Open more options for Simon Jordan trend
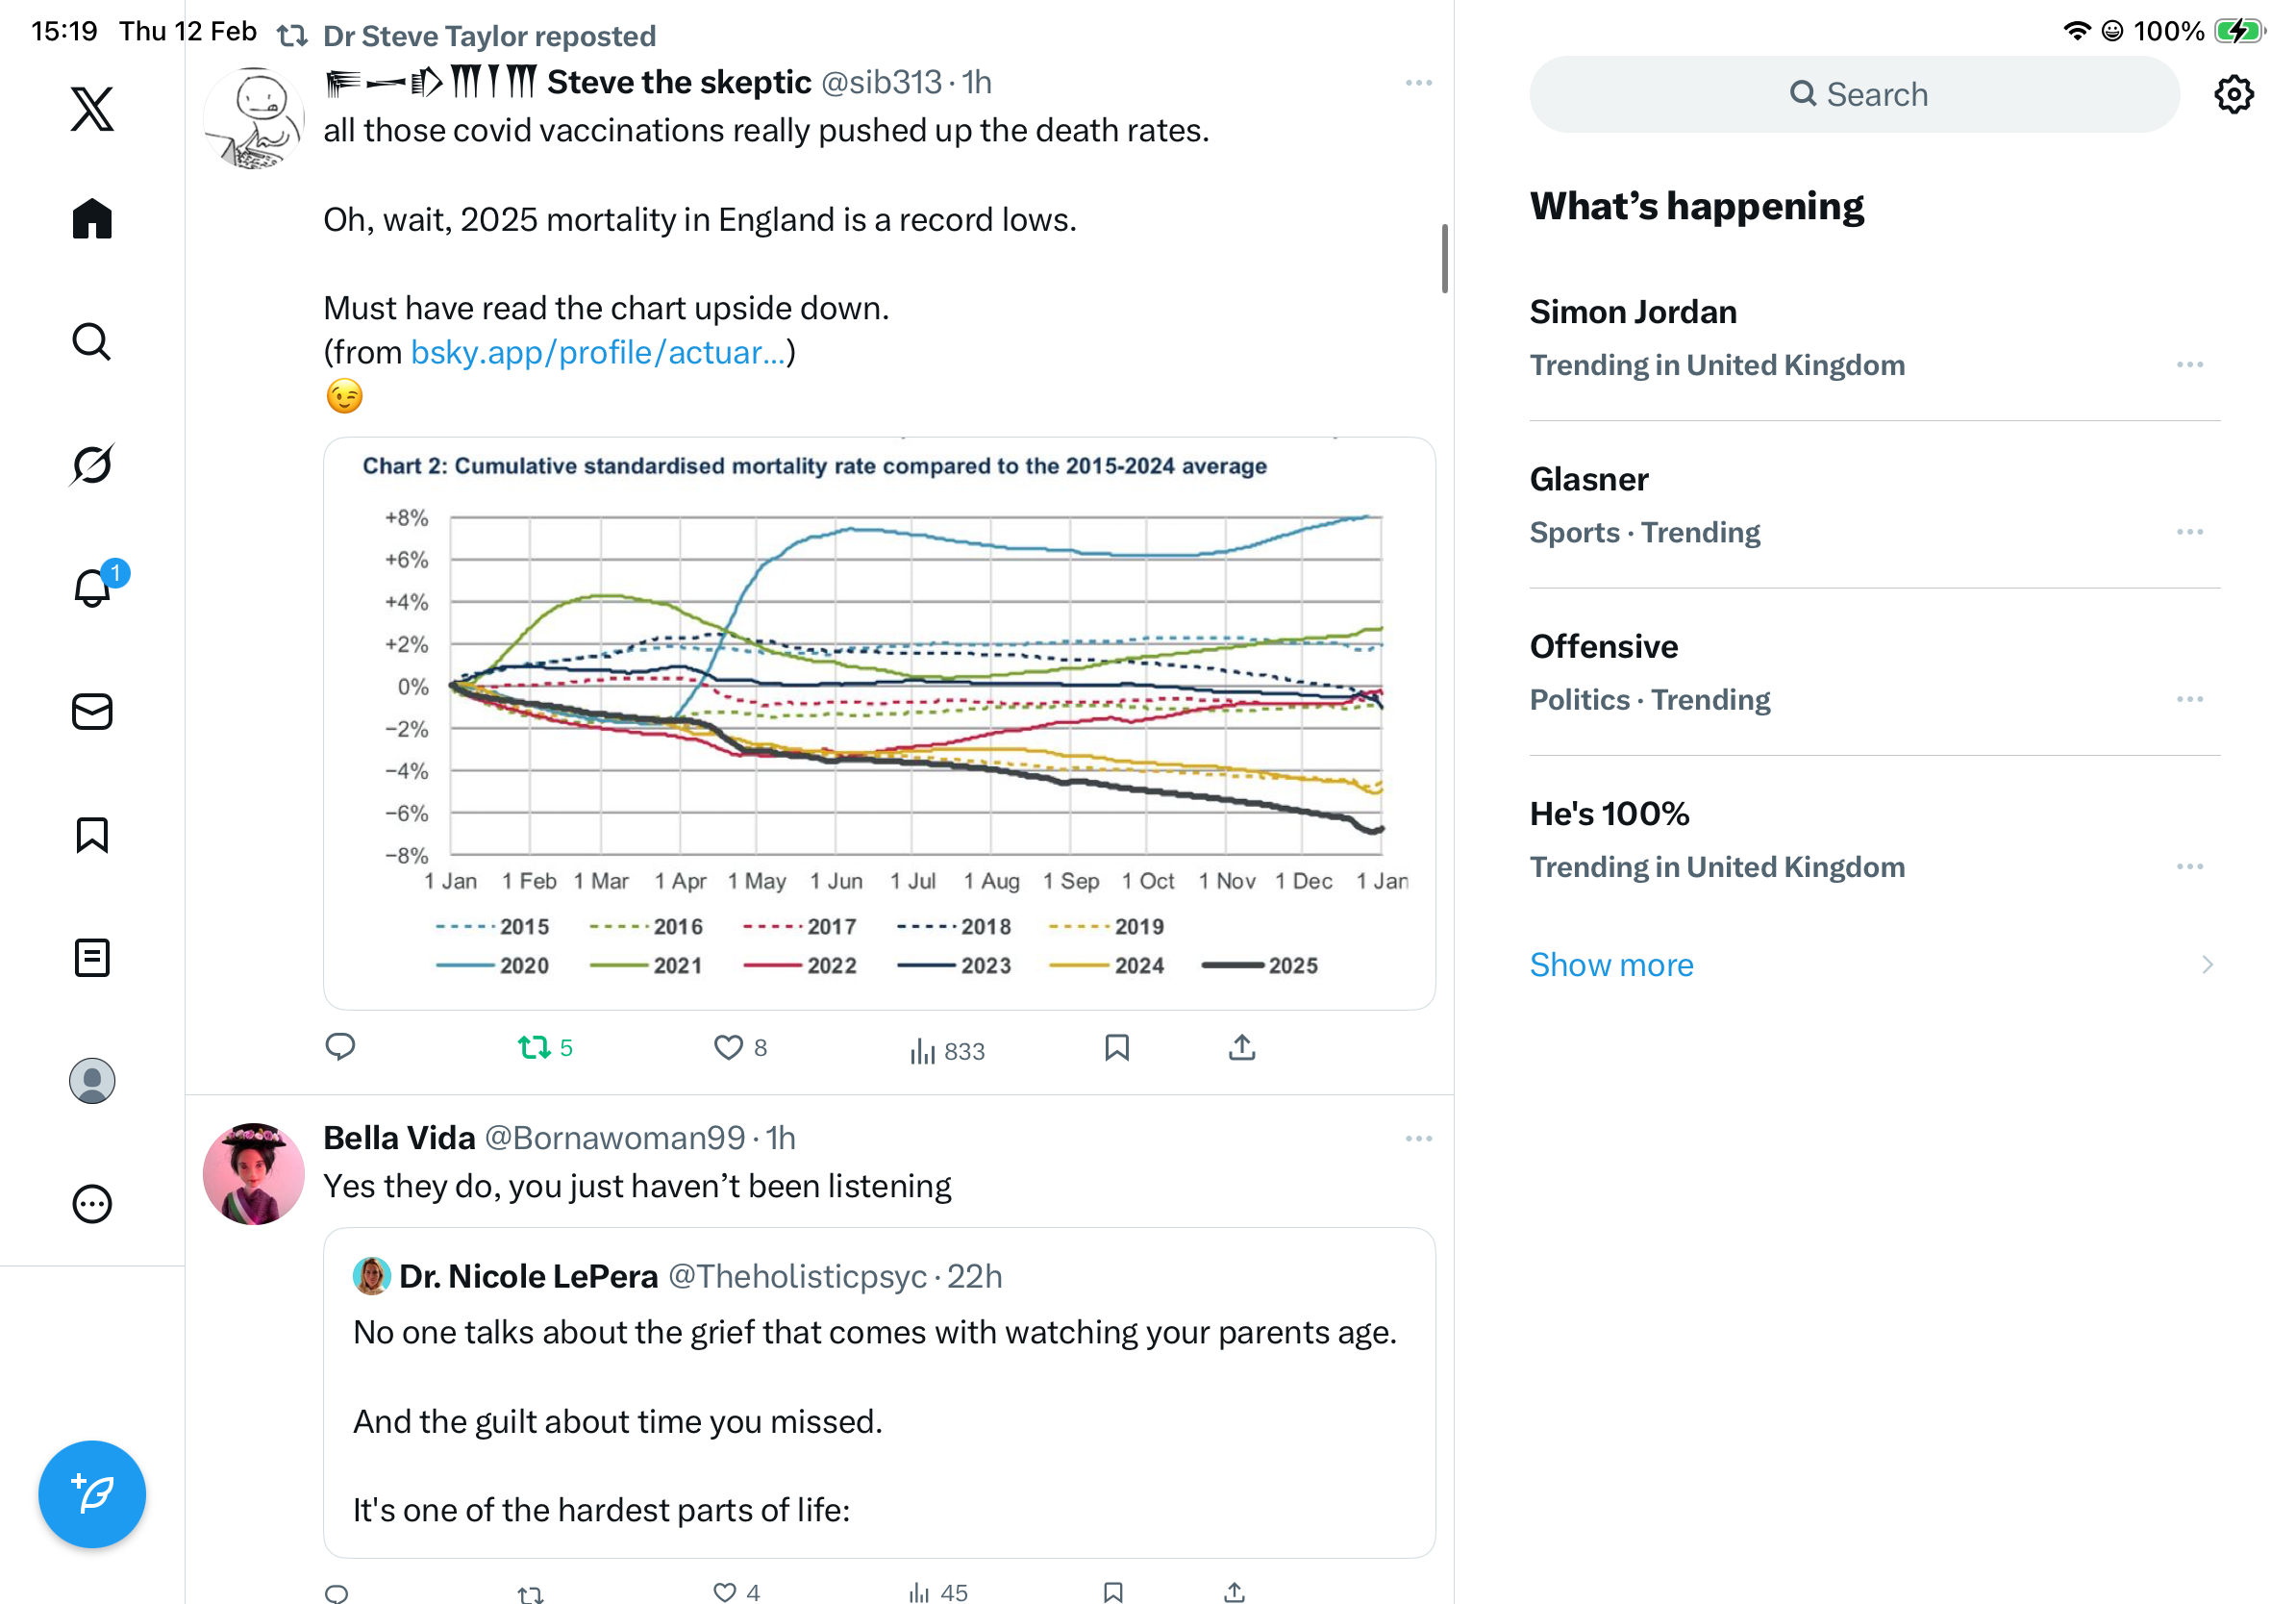The image size is (2296, 1604). 2189,365
